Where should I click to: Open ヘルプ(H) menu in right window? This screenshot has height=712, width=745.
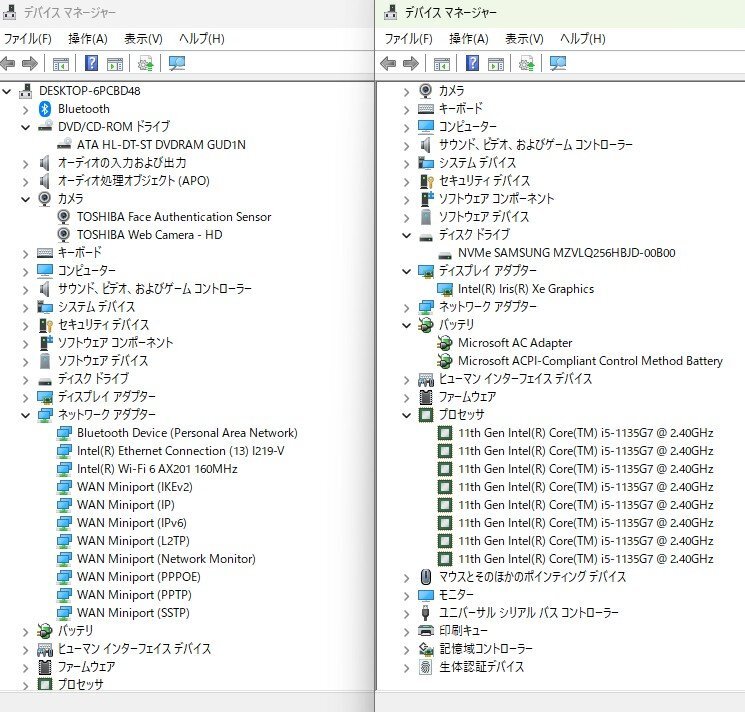[x=583, y=38]
